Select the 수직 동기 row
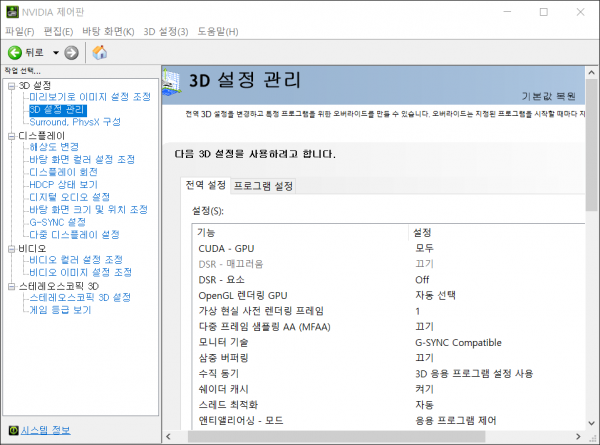This screenshot has height=445, width=600. (x=388, y=374)
